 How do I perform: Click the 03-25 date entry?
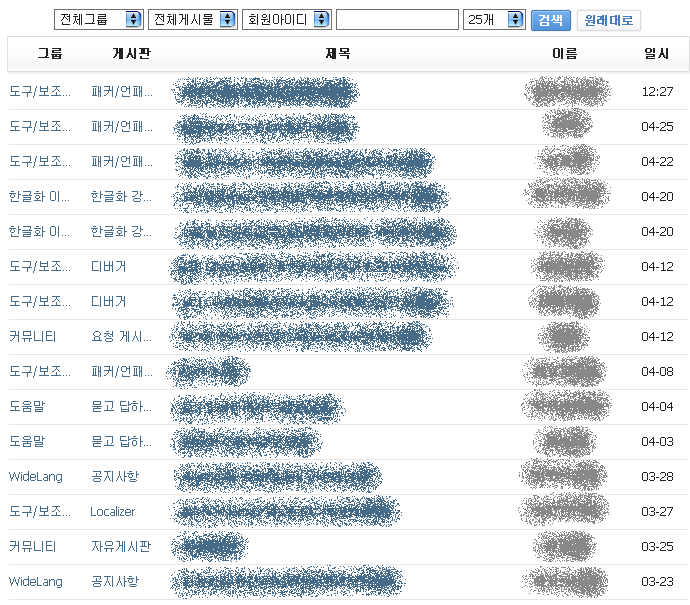point(657,546)
